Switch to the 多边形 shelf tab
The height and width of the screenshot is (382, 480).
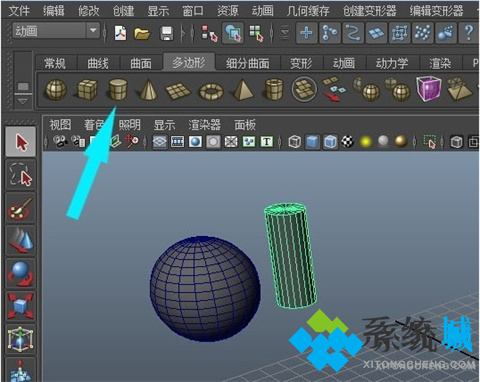pos(189,62)
